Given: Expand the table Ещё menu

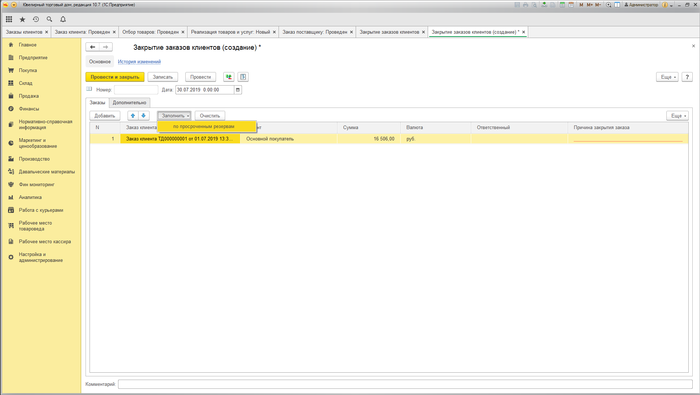Looking at the screenshot, I should pyautogui.click(x=677, y=116).
